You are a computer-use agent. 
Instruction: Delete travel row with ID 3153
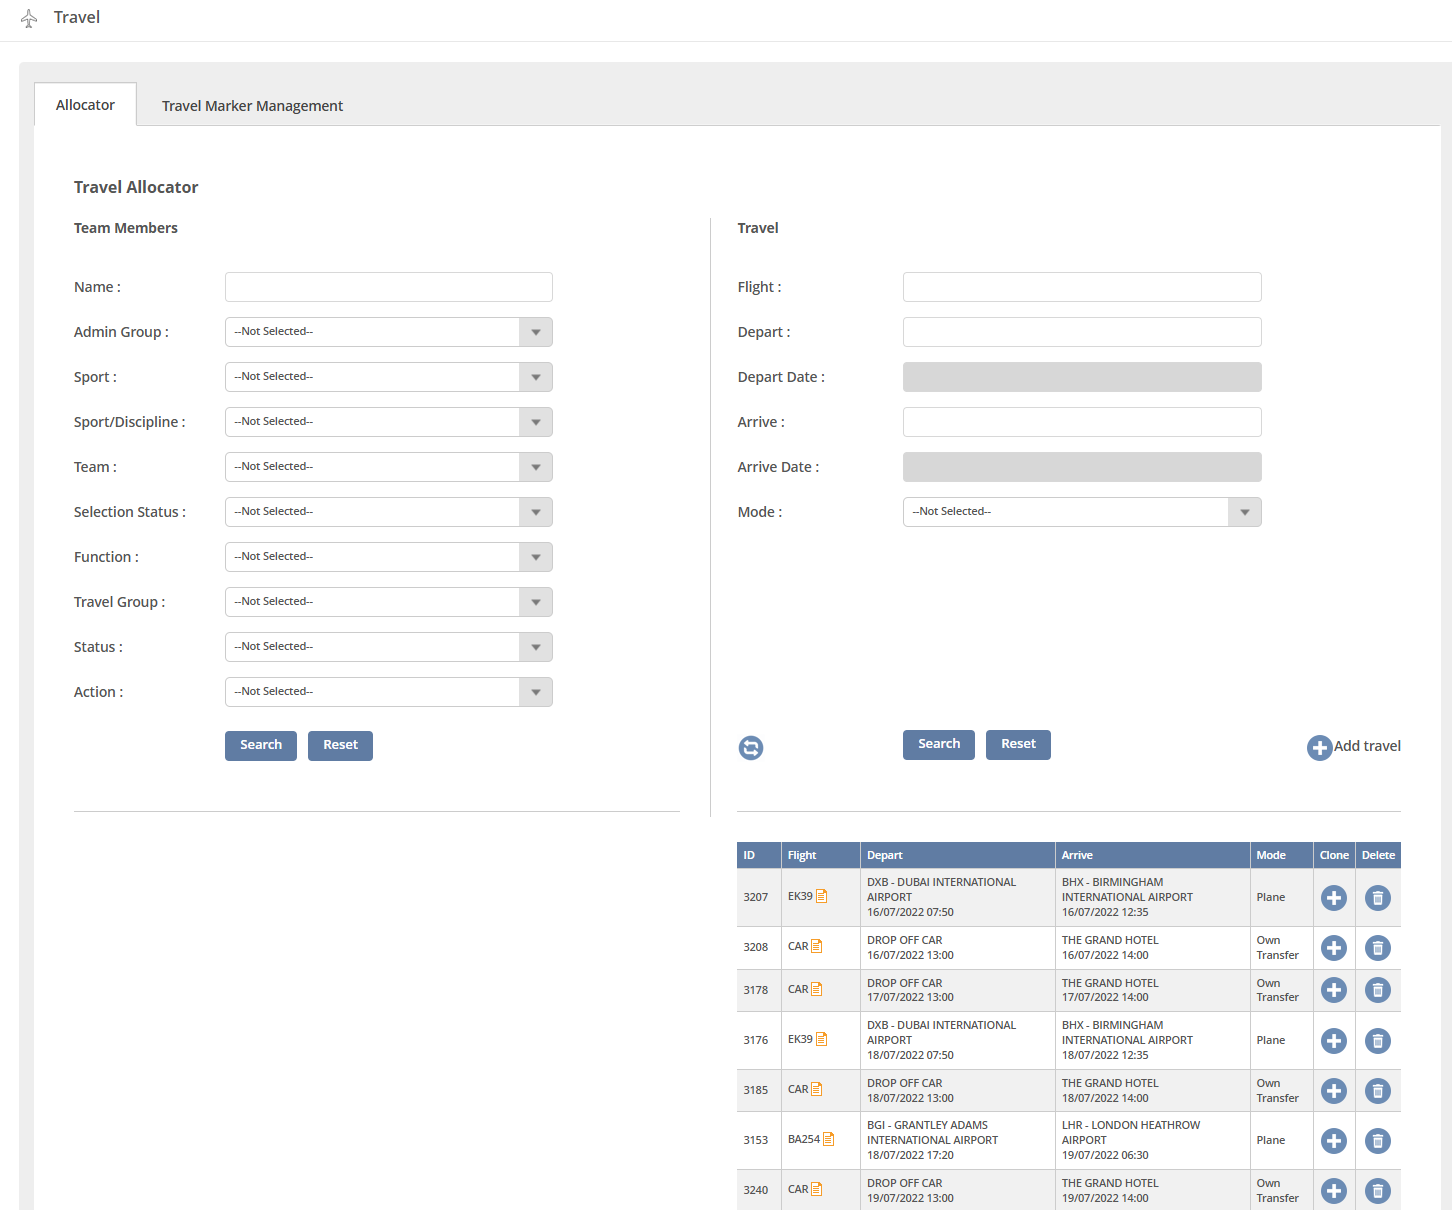pyautogui.click(x=1378, y=1141)
